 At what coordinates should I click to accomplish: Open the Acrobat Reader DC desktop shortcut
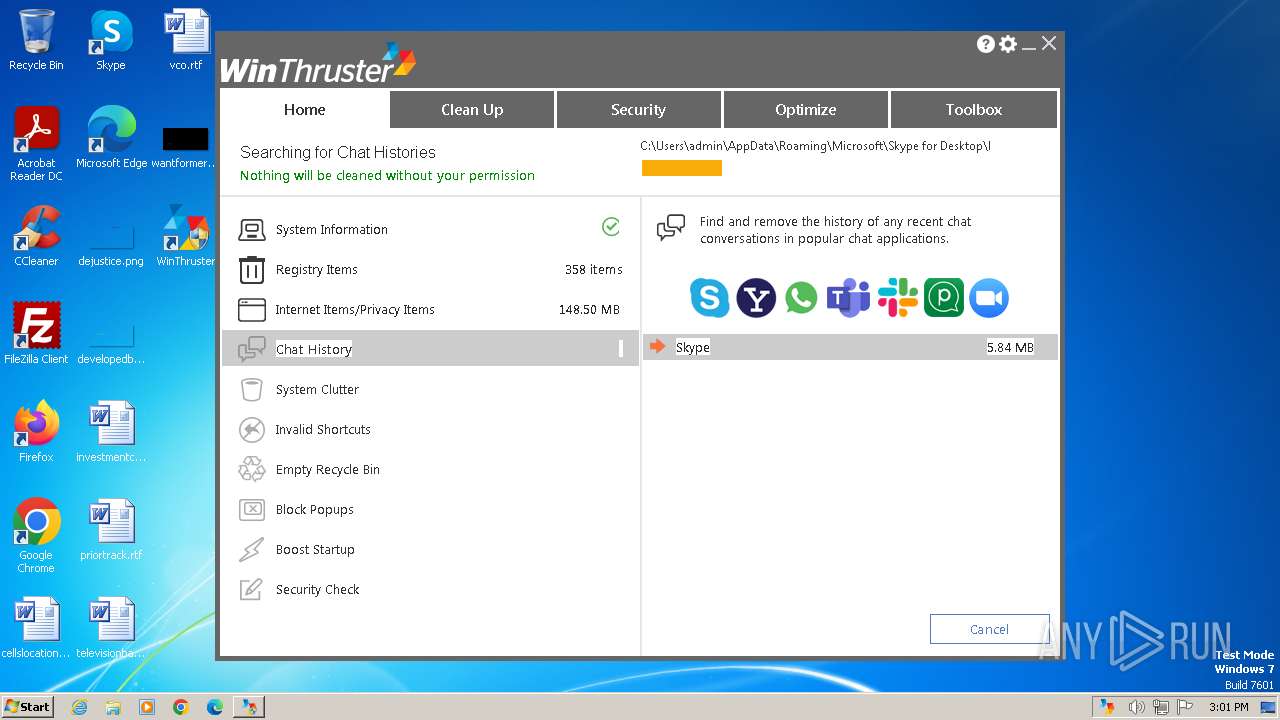36,143
